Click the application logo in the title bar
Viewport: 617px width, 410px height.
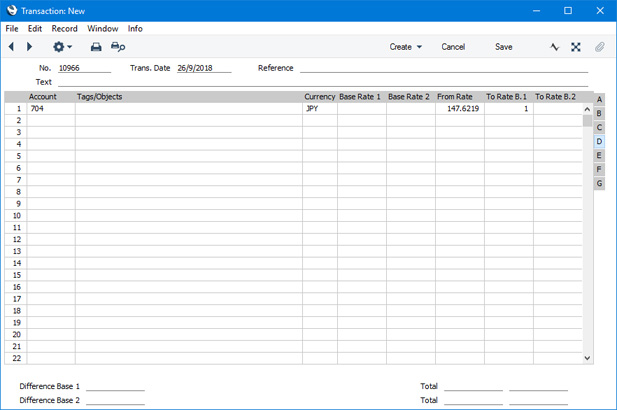(12, 11)
